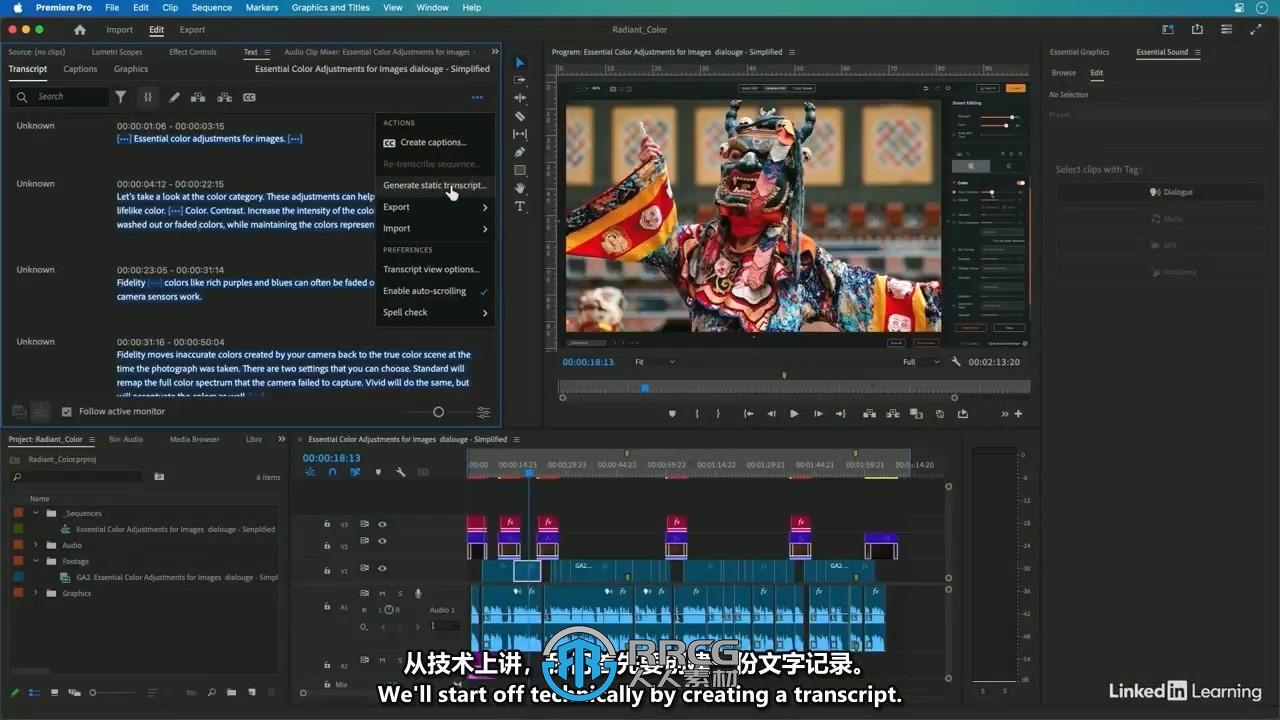The width and height of the screenshot is (1280, 720).
Task: Click the timeline wrench settings icon
Action: [x=400, y=472]
